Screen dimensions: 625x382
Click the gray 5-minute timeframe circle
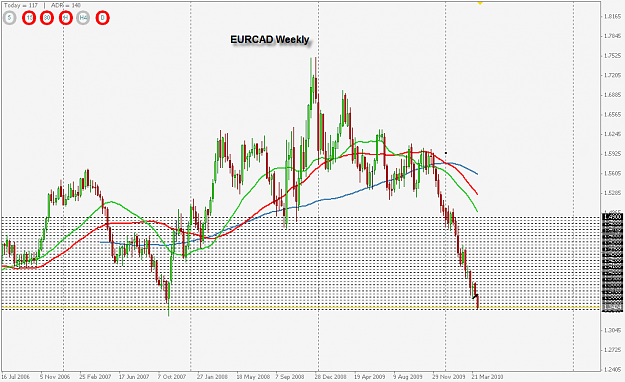tap(10, 18)
